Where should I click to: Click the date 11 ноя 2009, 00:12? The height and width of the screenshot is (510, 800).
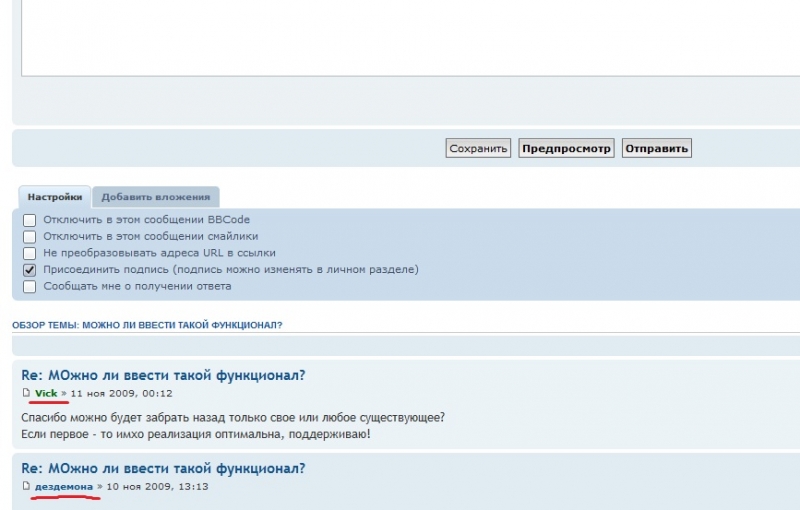pos(121,393)
